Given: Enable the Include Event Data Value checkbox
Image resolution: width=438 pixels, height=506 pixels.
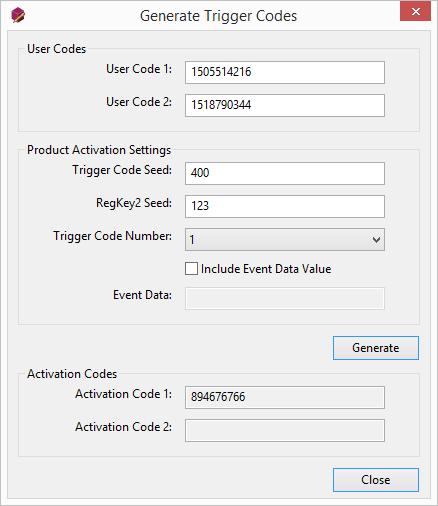Looking at the screenshot, I should coord(191,269).
